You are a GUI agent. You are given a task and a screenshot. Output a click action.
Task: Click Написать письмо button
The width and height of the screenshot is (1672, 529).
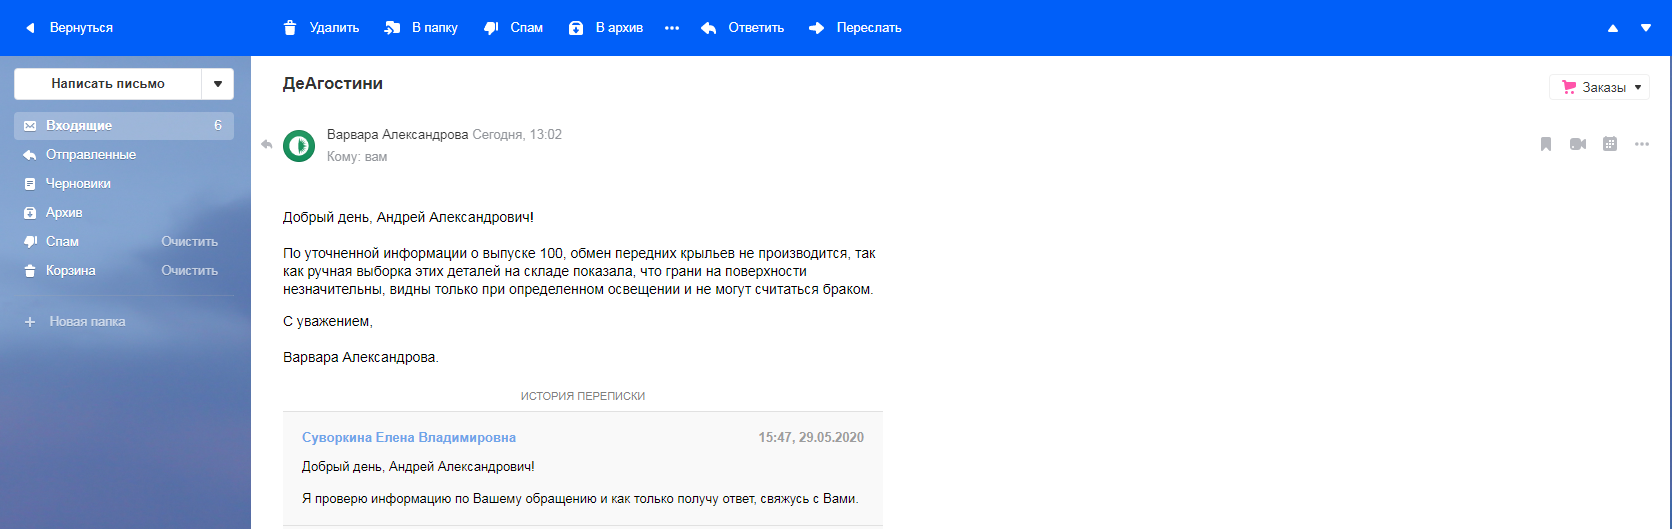[108, 84]
